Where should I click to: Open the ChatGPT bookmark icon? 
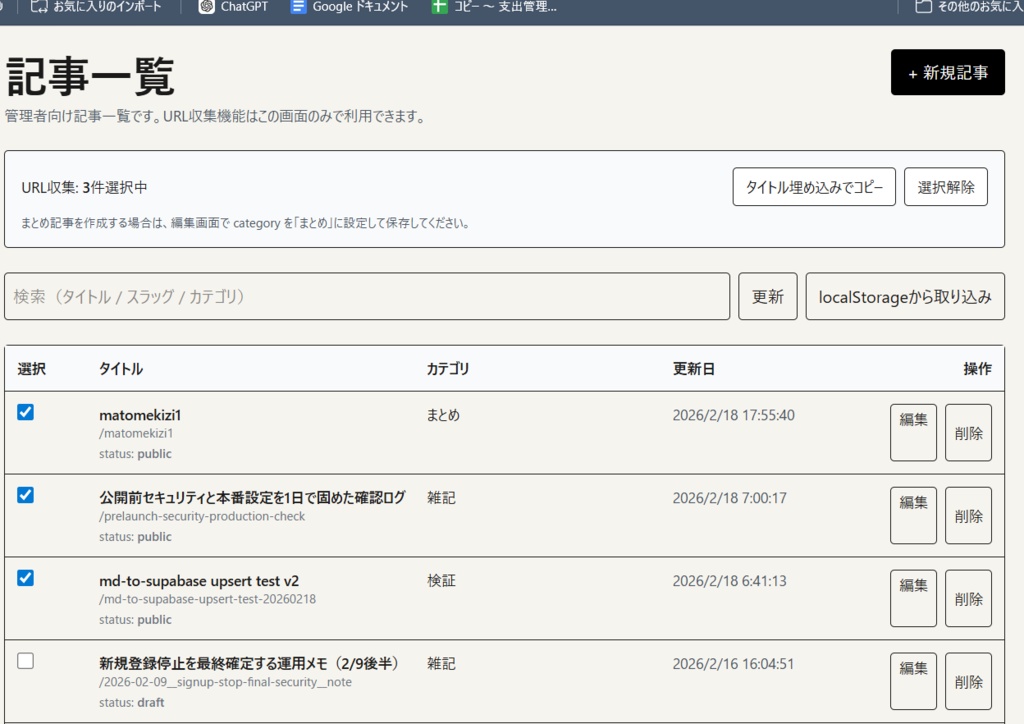207,7
